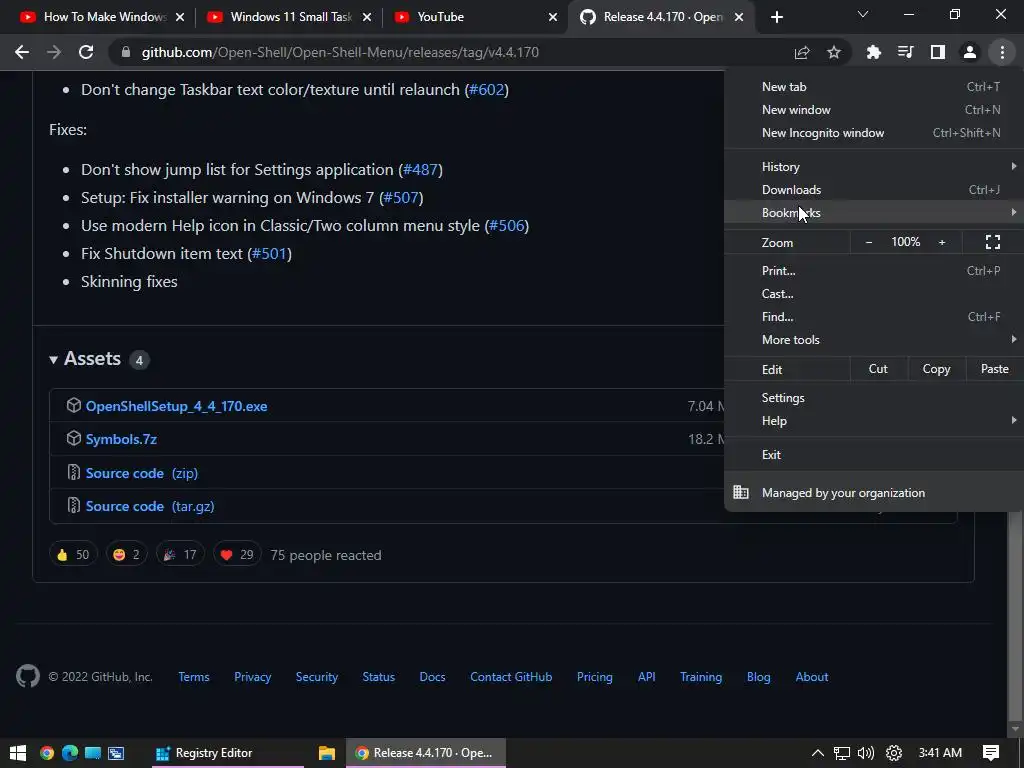Click the forward navigation arrow

click(54, 52)
